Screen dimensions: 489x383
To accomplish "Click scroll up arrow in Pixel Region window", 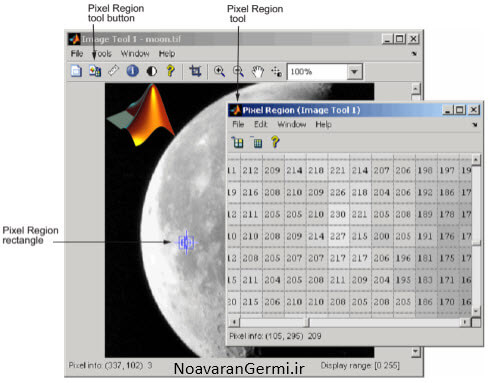I will (x=476, y=160).
